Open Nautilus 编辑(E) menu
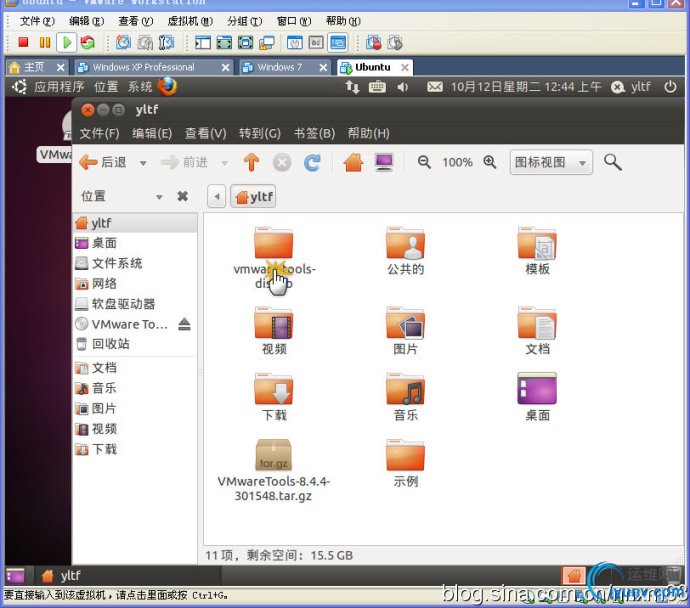 tap(152, 133)
